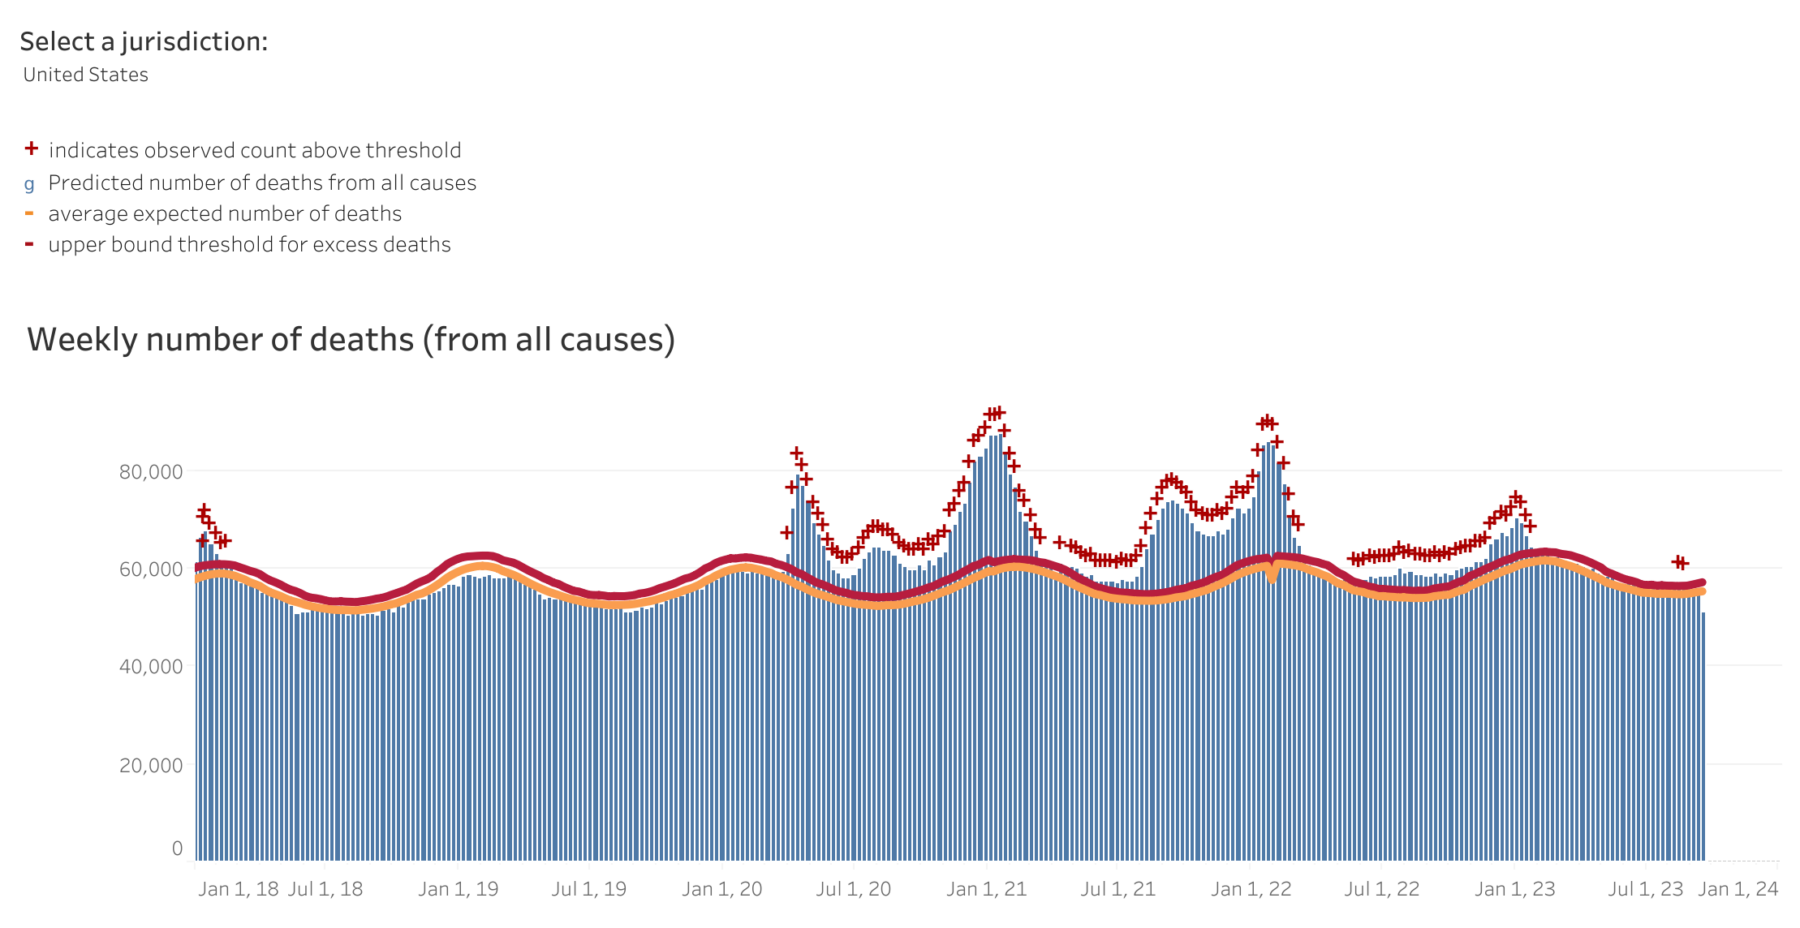Select the isolated red plus markers near late 2023

(1680, 563)
